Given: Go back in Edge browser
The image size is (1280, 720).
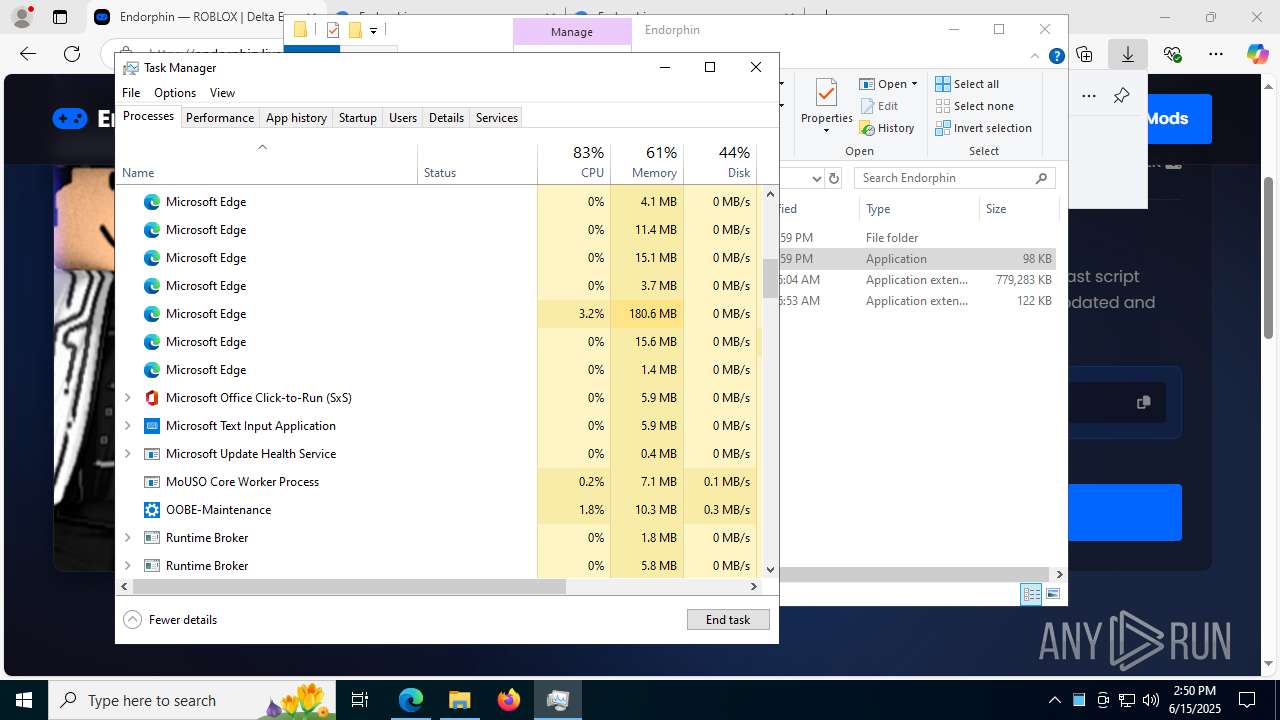Looking at the screenshot, I should (x=28, y=54).
